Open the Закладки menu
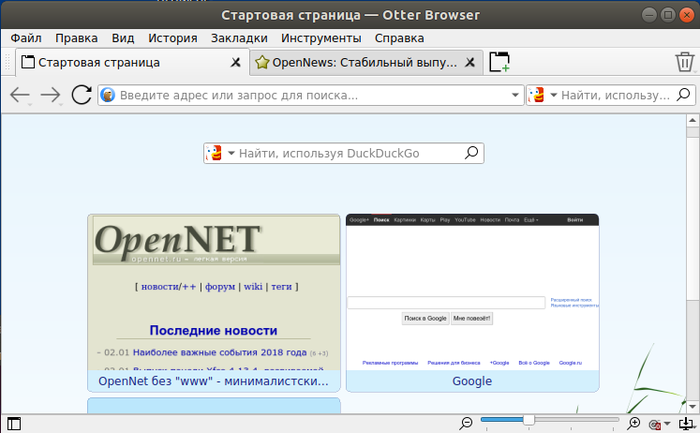Screen dimensions: 700x433 tap(239, 38)
